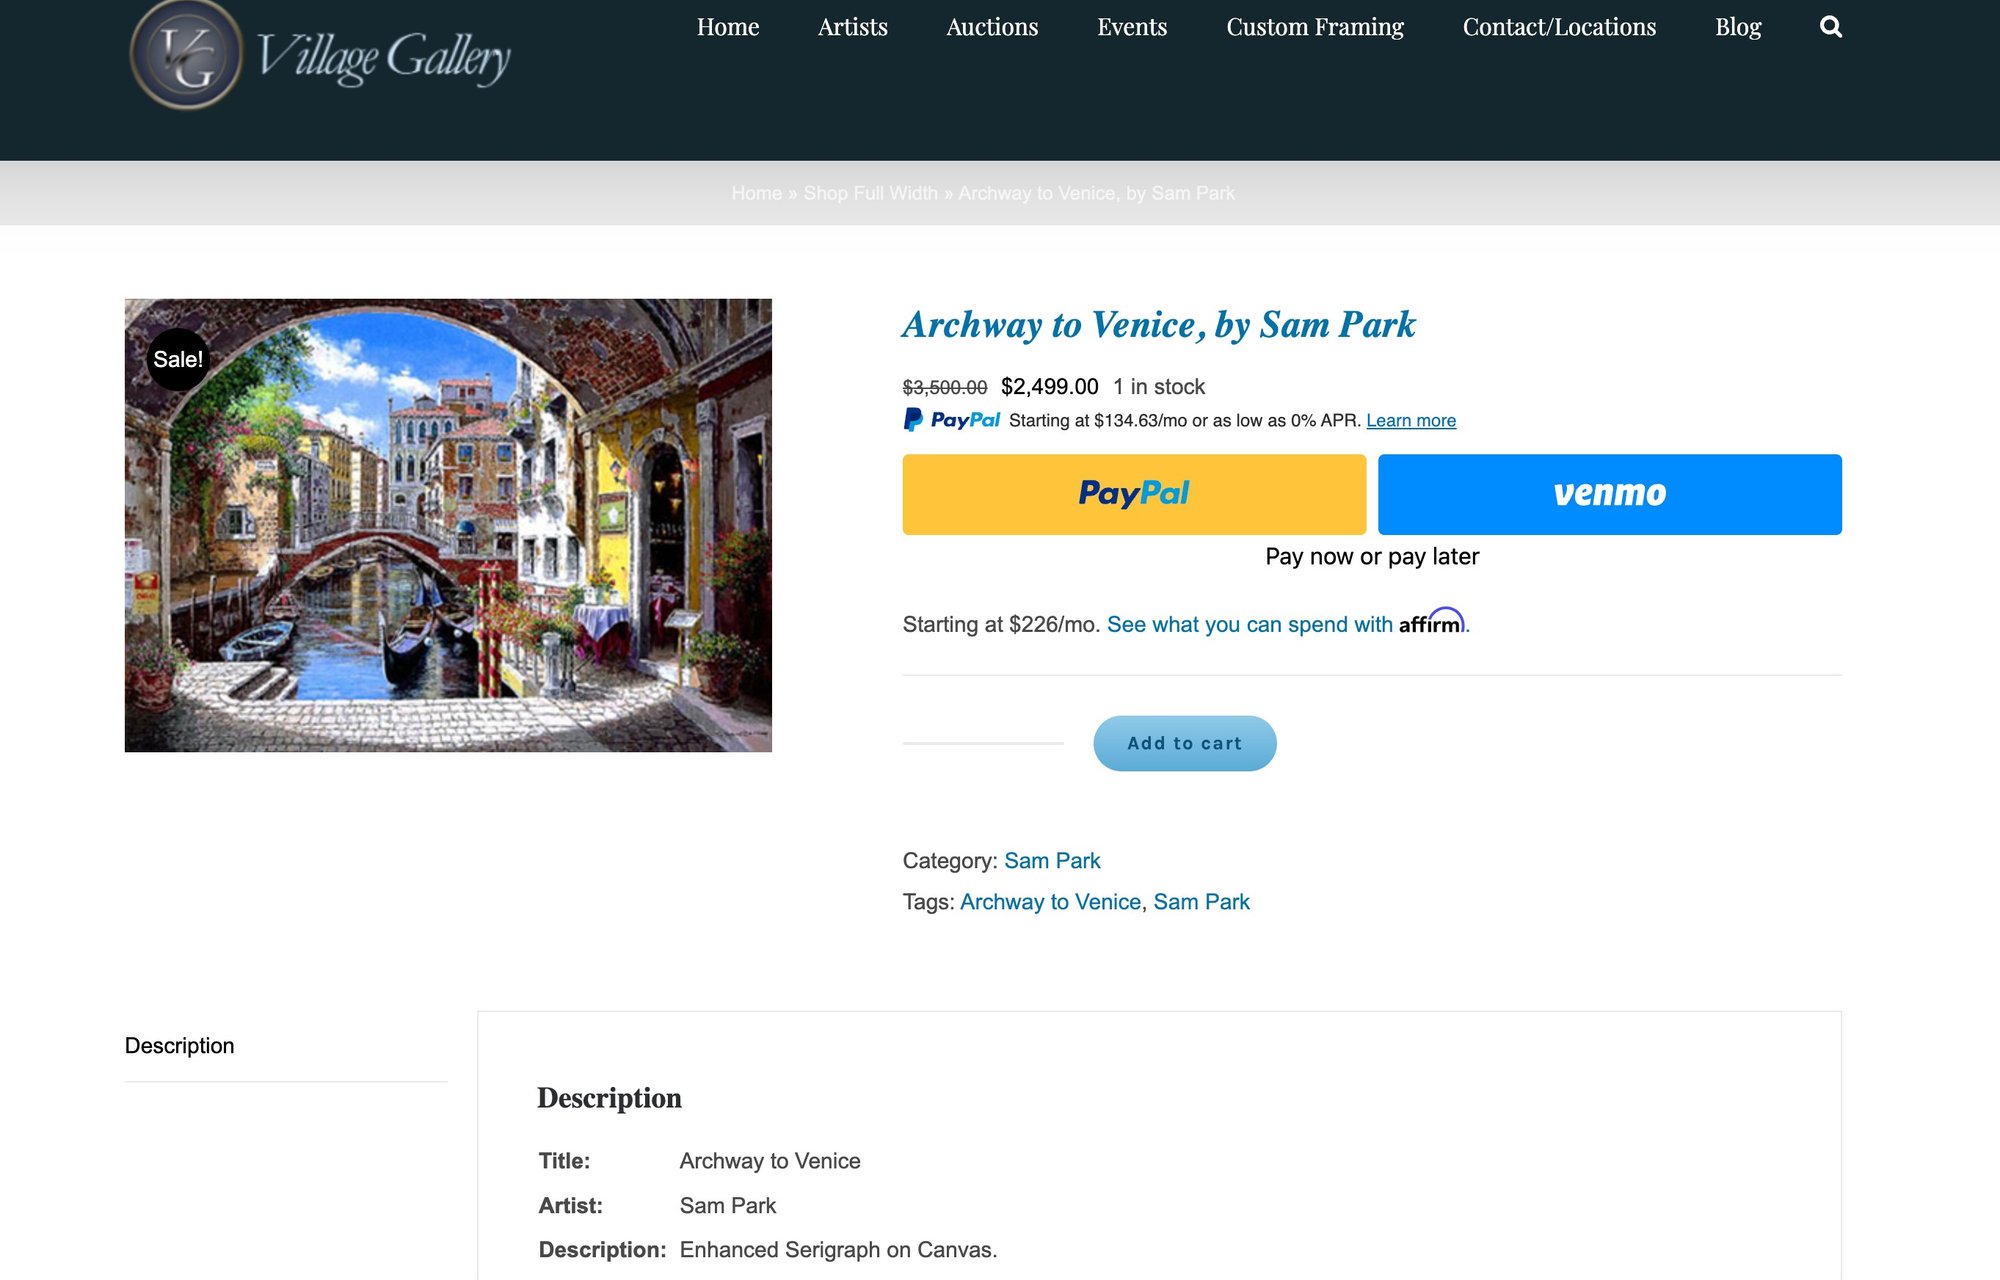Screen dimensions: 2000x1280
Task: Click the Sale! badge on product image
Action: 178,359
